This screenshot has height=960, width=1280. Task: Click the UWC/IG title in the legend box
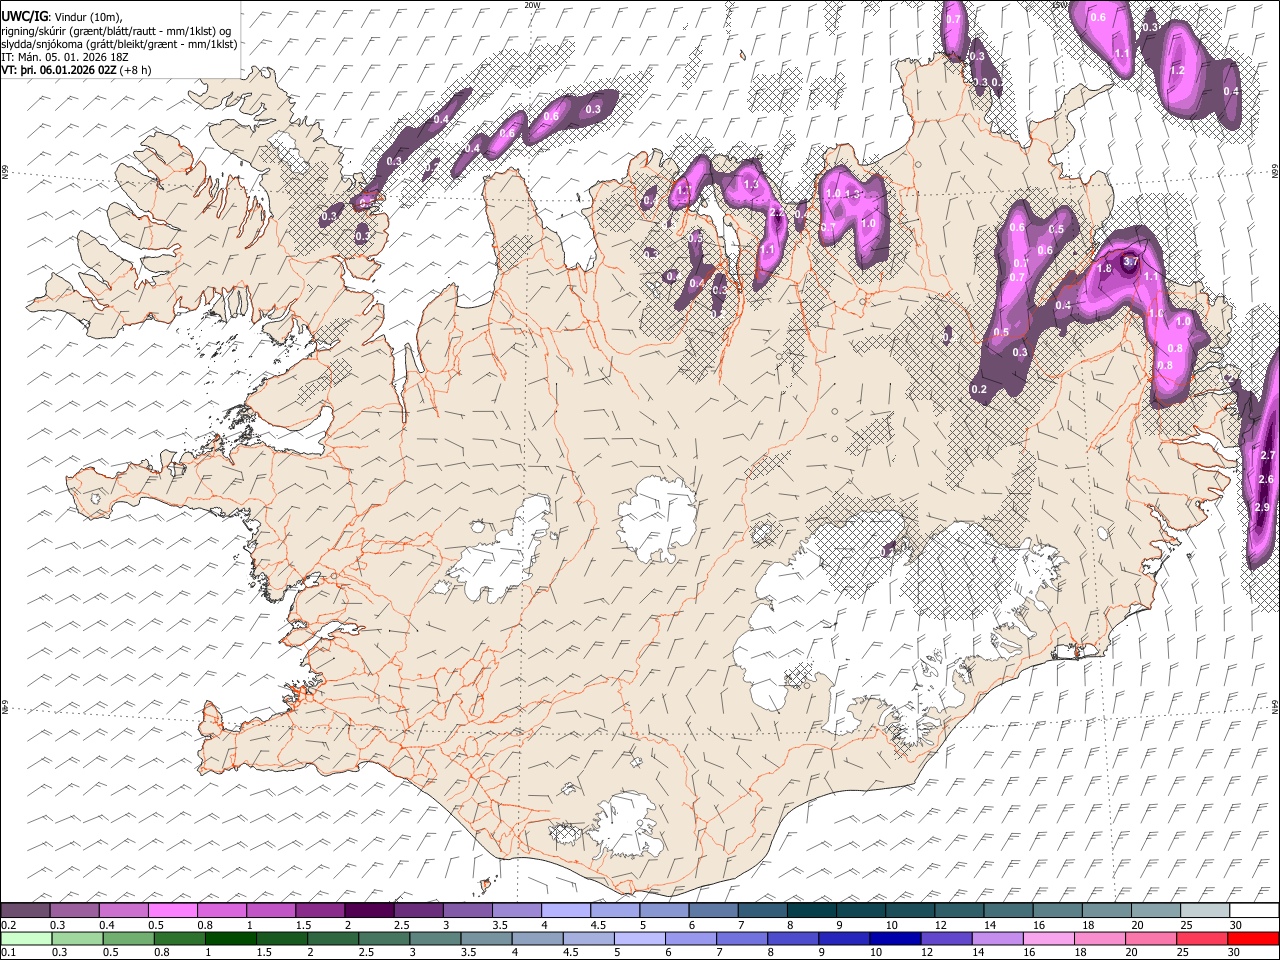[x=23, y=15]
